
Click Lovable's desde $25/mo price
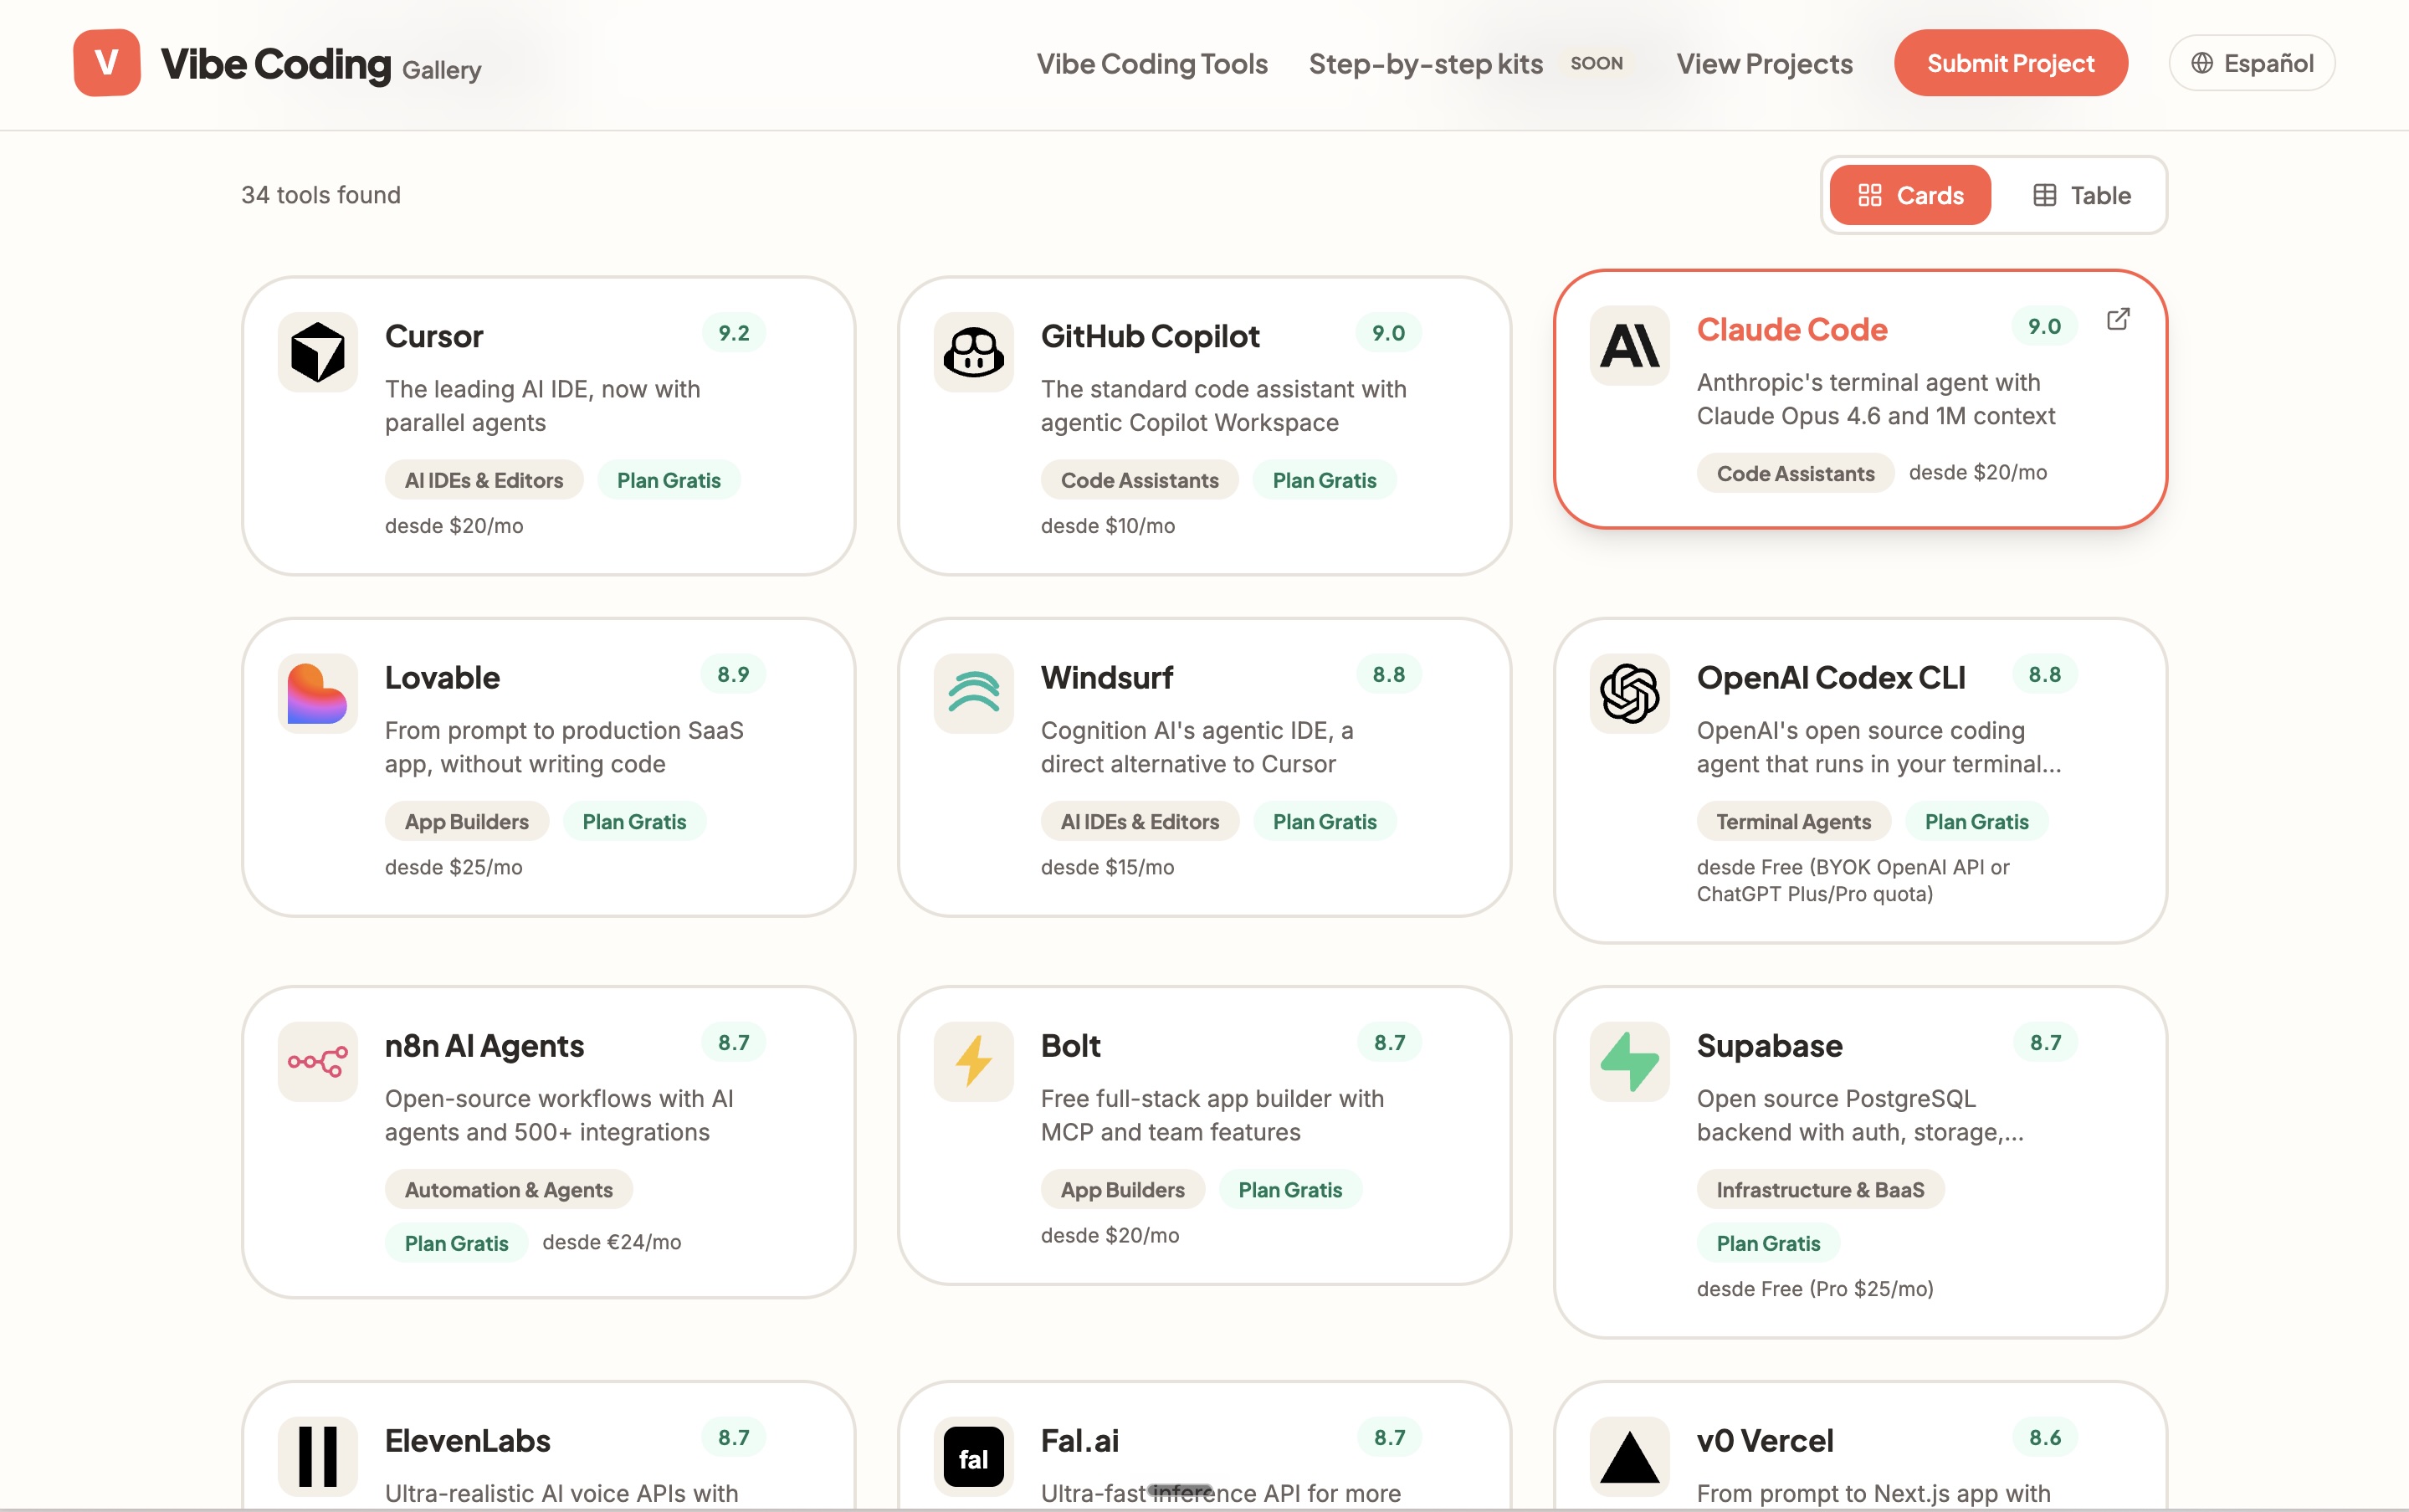(x=454, y=867)
